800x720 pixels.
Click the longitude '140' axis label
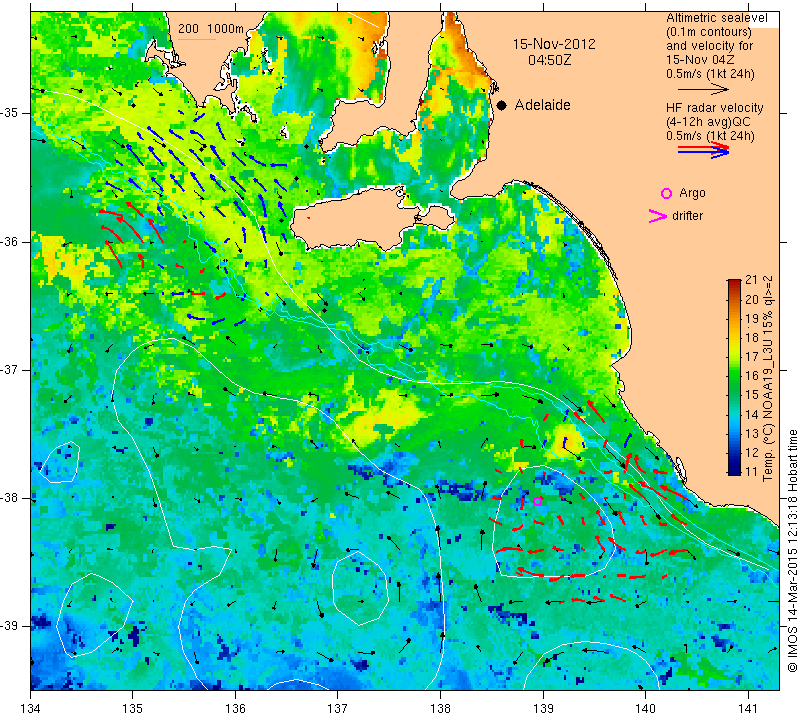click(645, 708)
